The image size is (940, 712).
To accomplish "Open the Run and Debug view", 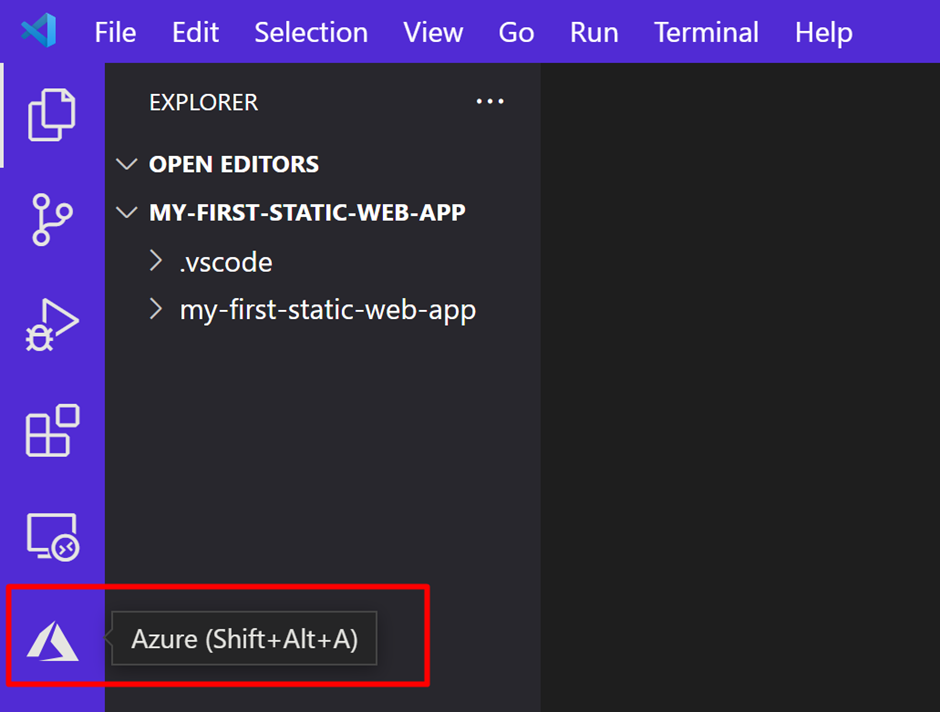I will 52,324.
